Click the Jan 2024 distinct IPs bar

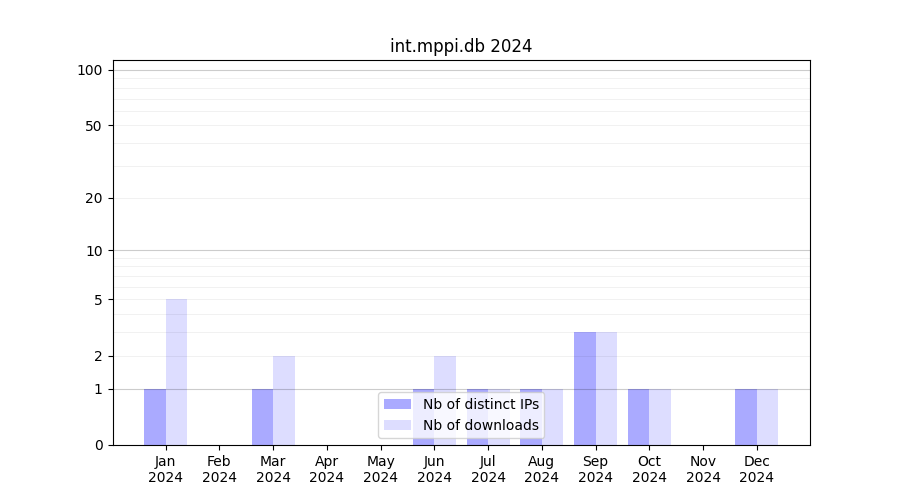click(x=155, y=417)
